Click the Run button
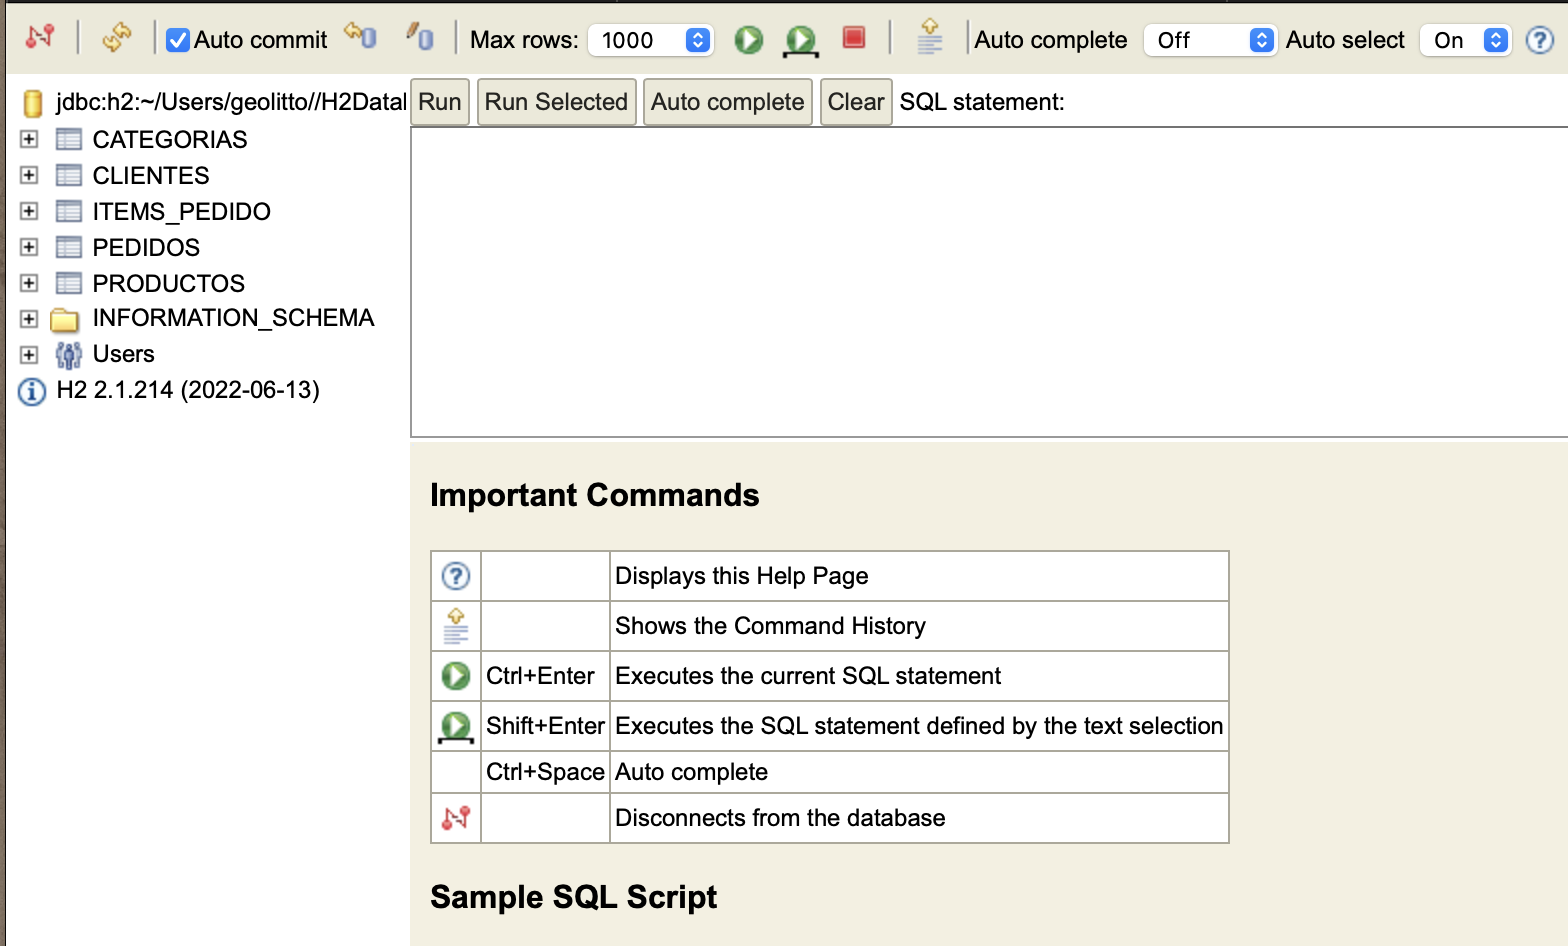Screen dimensions: 1568x946 [440, 102]
